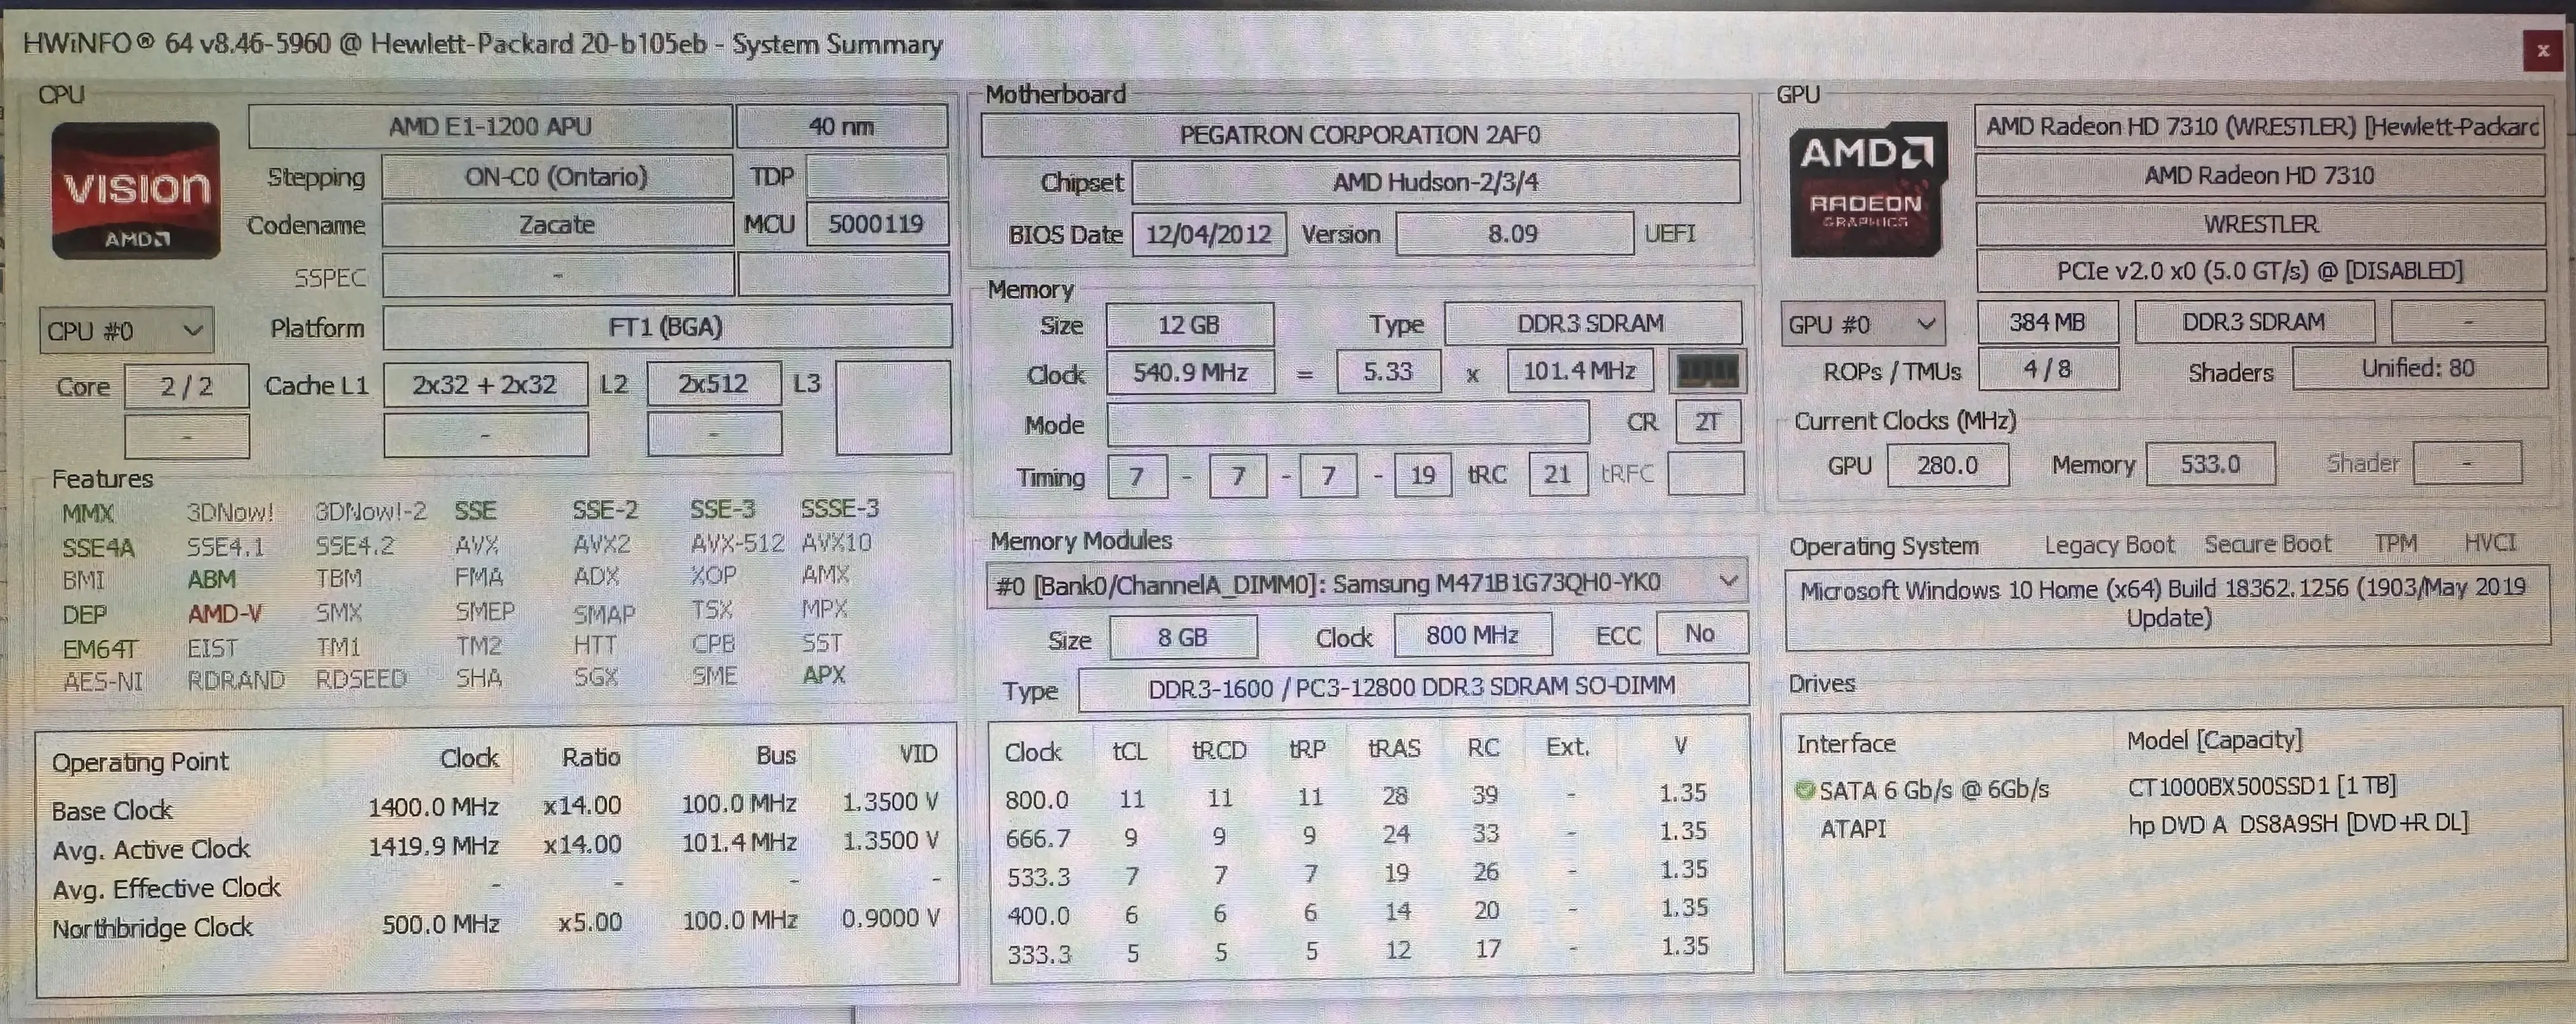Click the Base Clock operating point row

[112, 810]
